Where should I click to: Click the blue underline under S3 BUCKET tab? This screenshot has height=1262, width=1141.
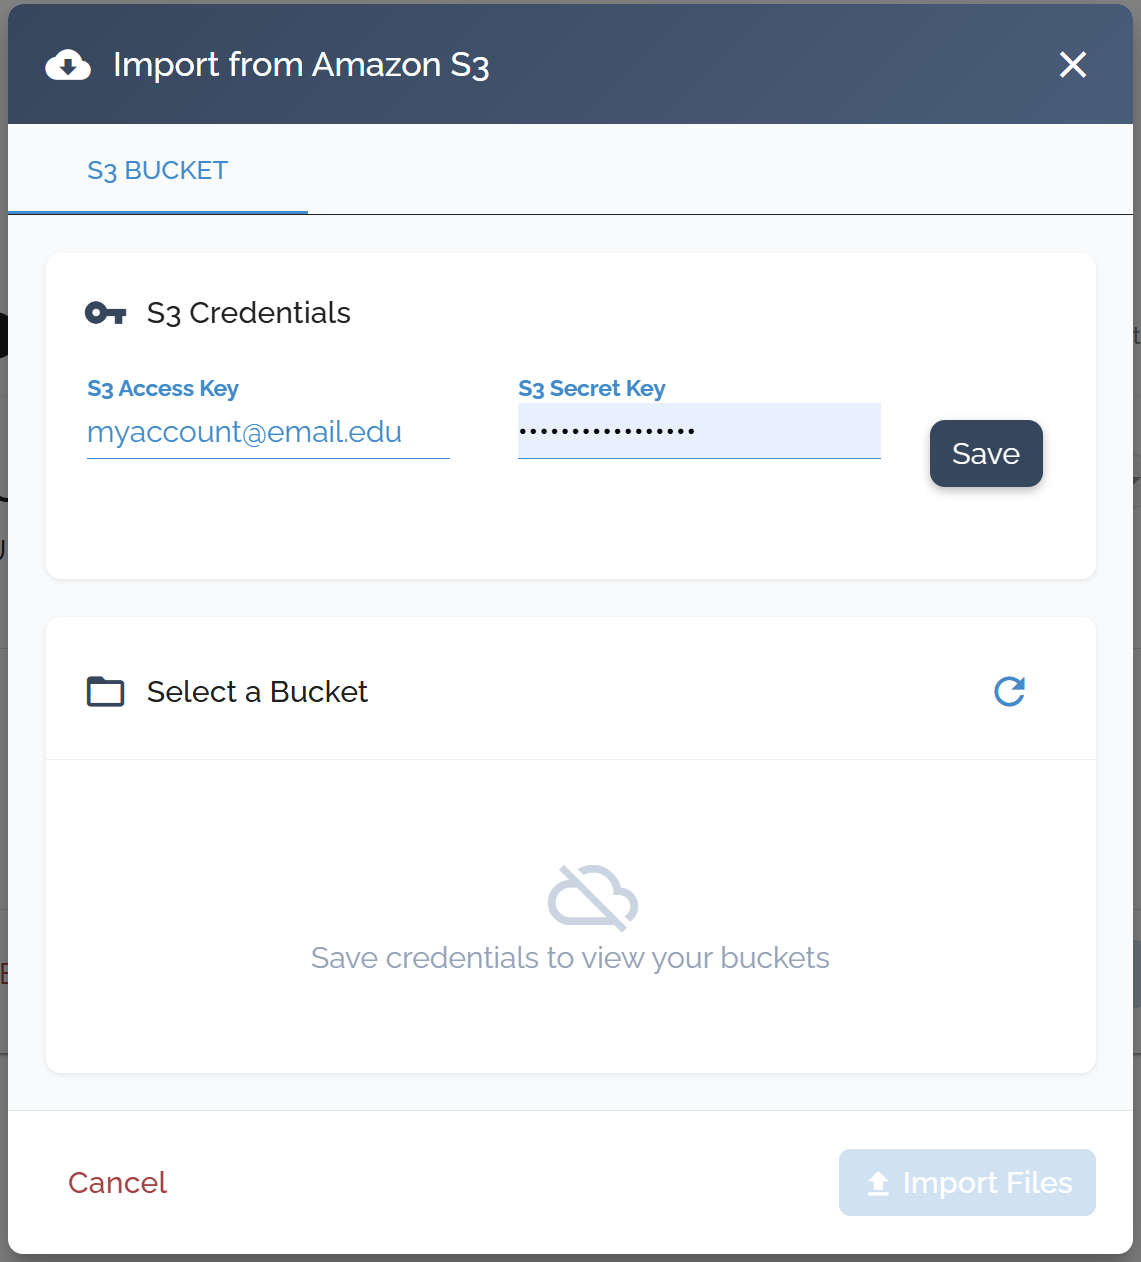click(x=158, y=212)
